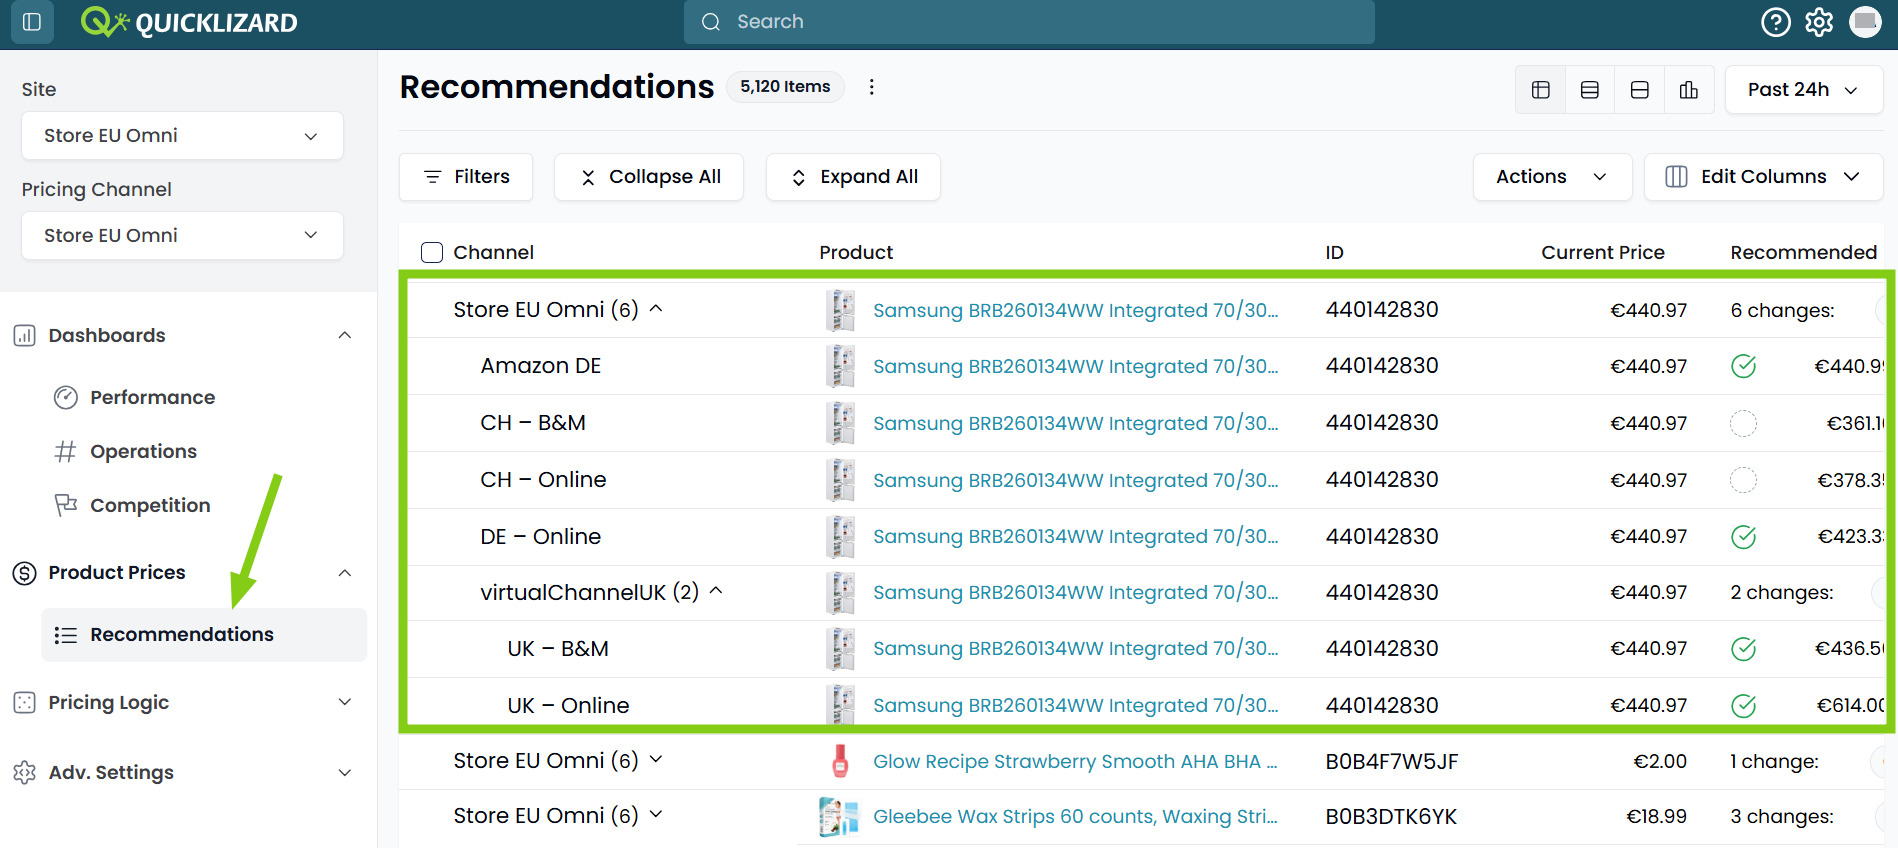Switch to the two-row layout view icon

tap(1639, 90)
